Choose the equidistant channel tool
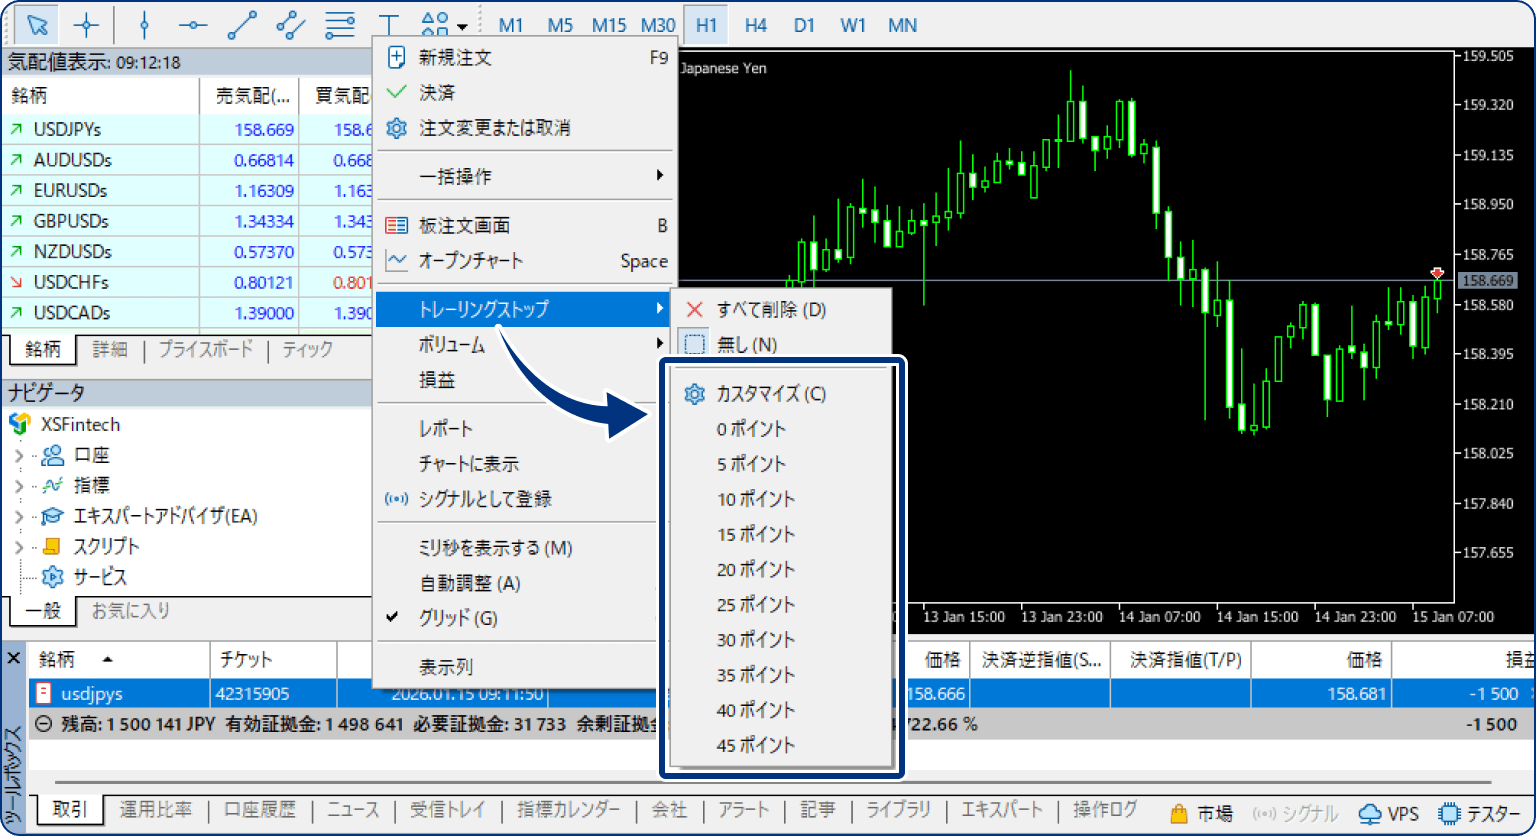Screen dimensions: 1536x836 (x=292, y=24)
